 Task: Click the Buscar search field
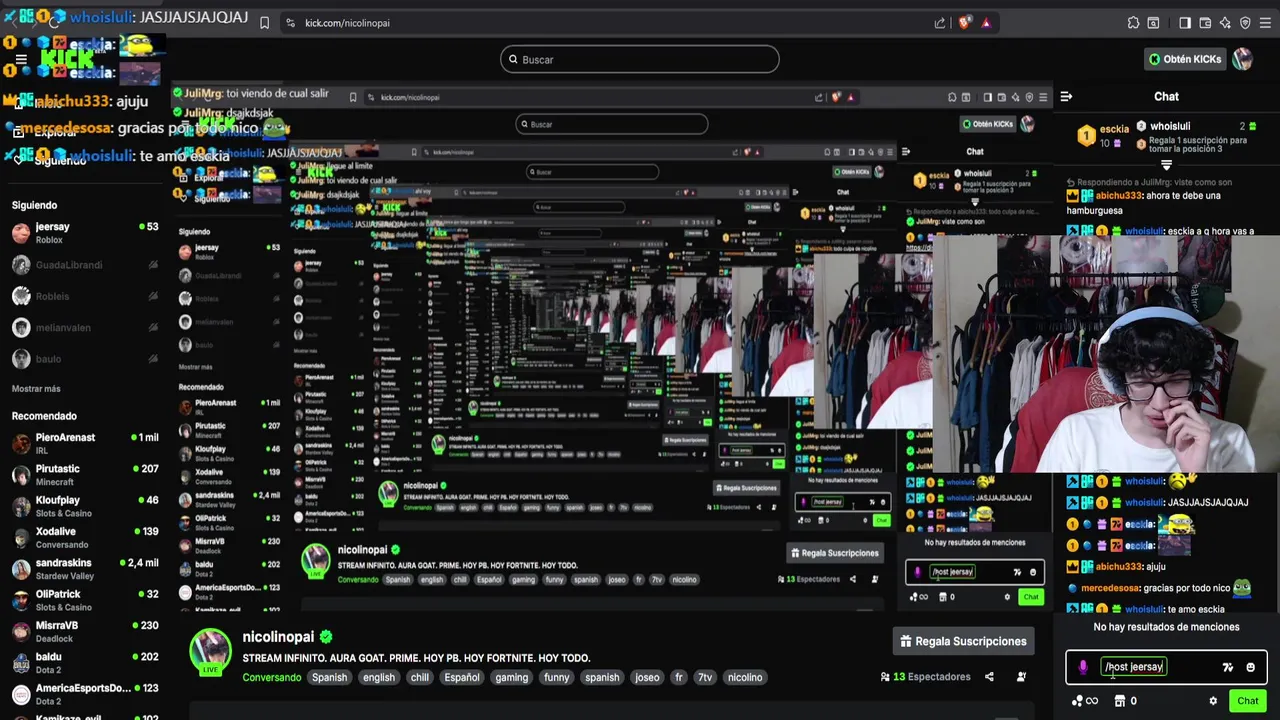[640, 59]
